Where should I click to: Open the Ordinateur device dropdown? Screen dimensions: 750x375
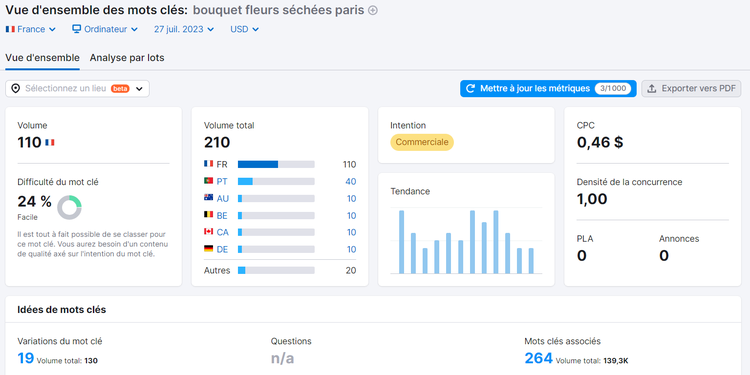click(105, 29)
